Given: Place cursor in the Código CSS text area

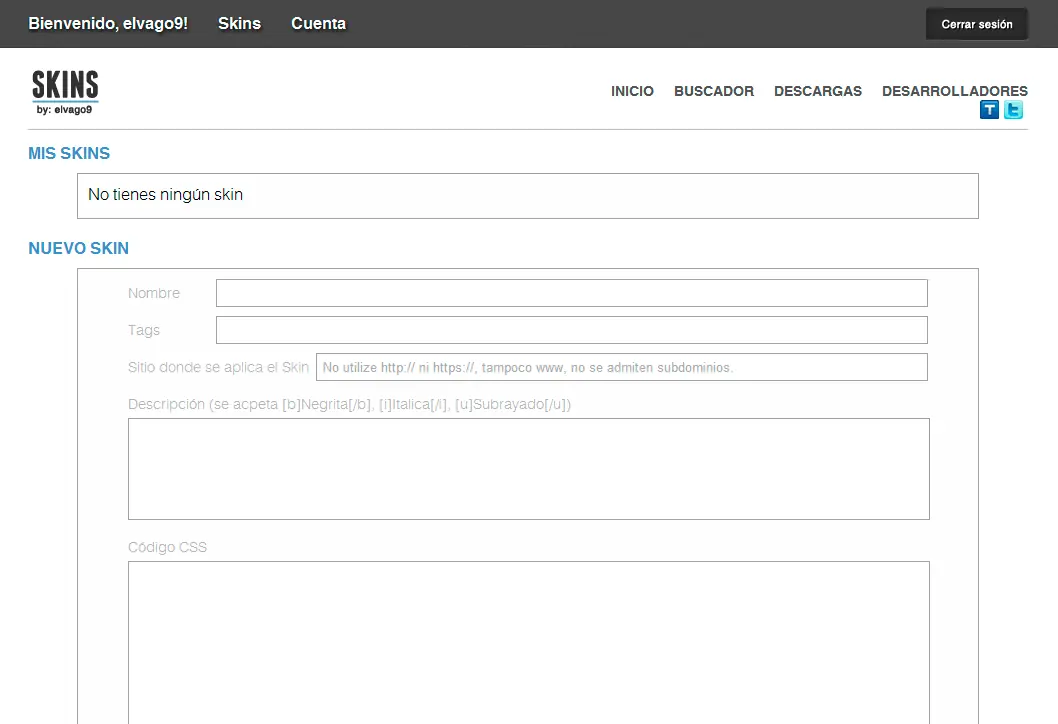Looking at the screenshot, I should pos(528,640).
